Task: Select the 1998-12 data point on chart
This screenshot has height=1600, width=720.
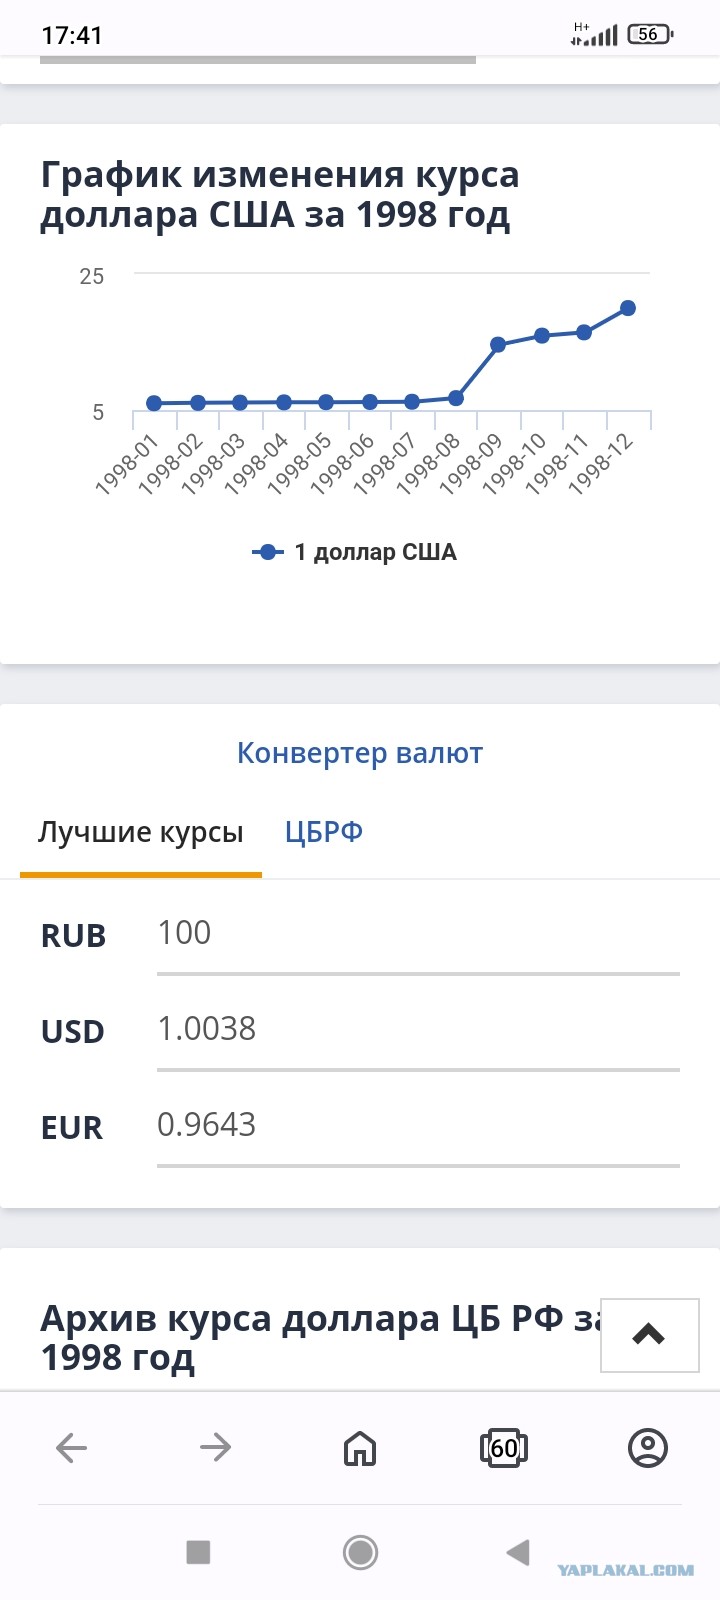Action: tap(628, 308)
